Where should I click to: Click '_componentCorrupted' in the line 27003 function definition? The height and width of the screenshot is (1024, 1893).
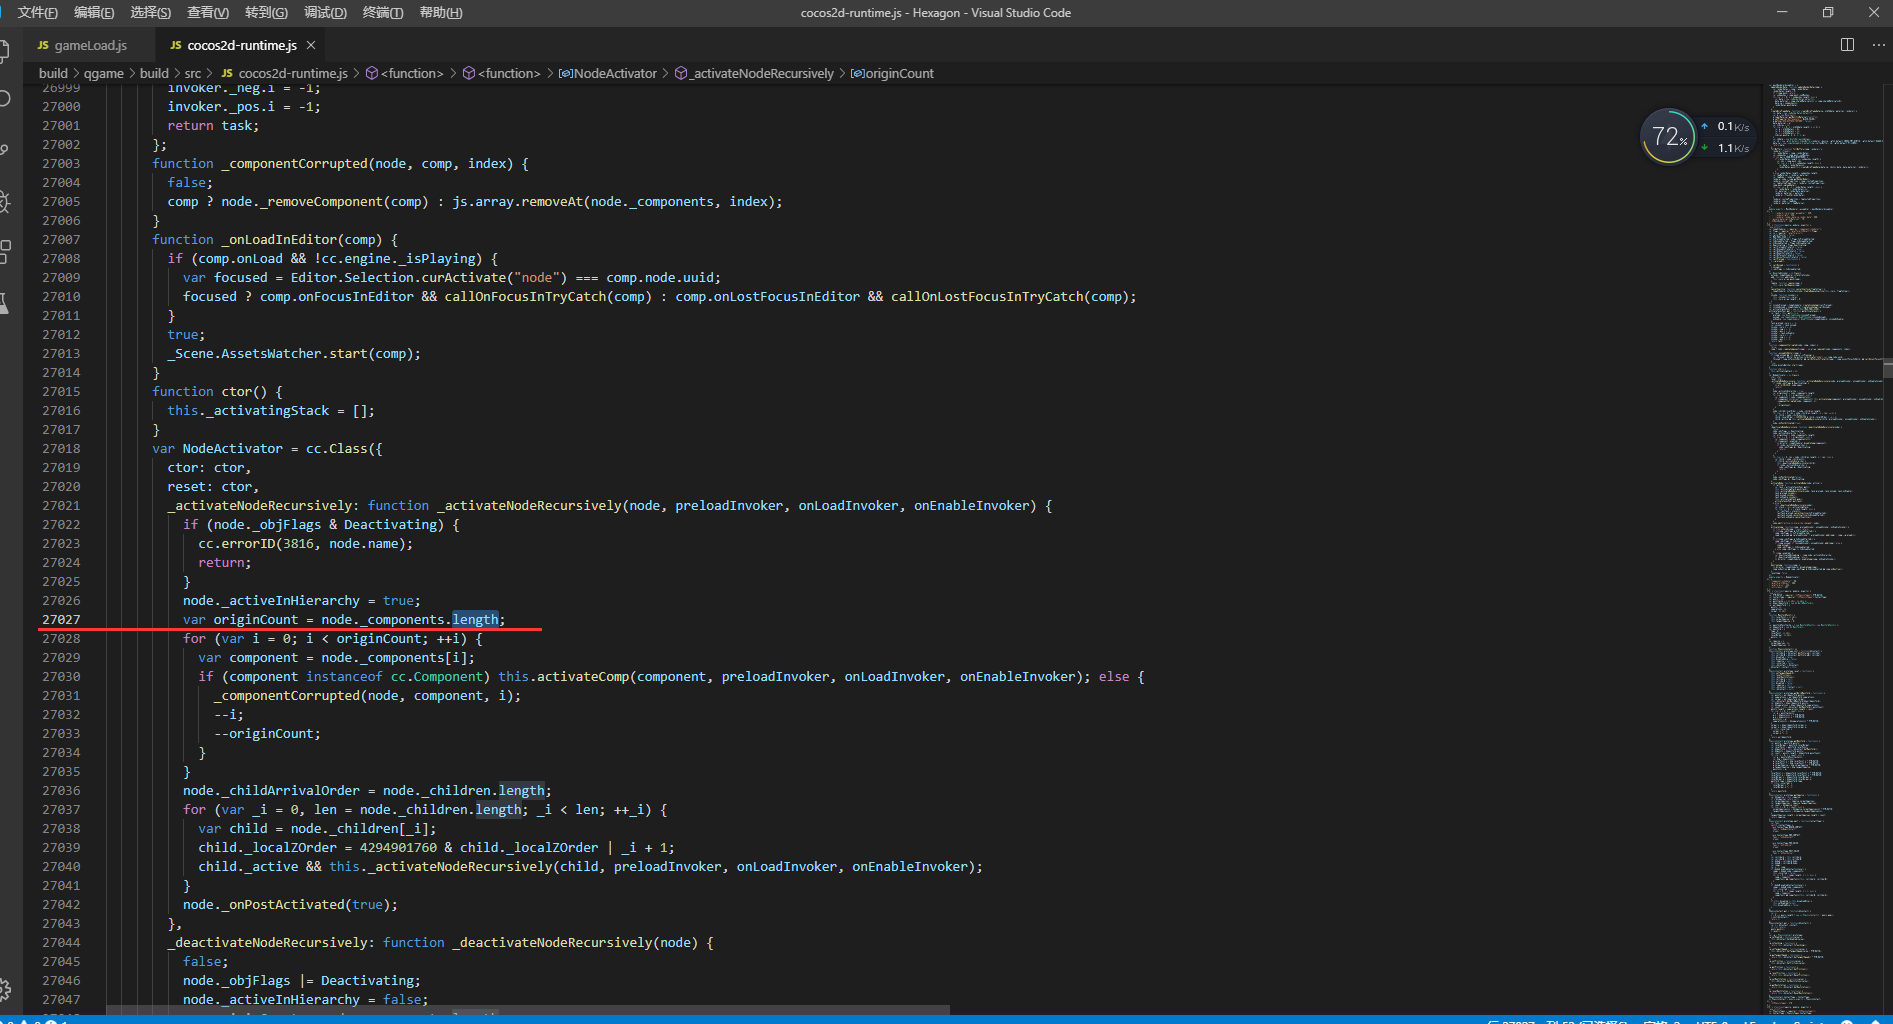click(295, 164)
